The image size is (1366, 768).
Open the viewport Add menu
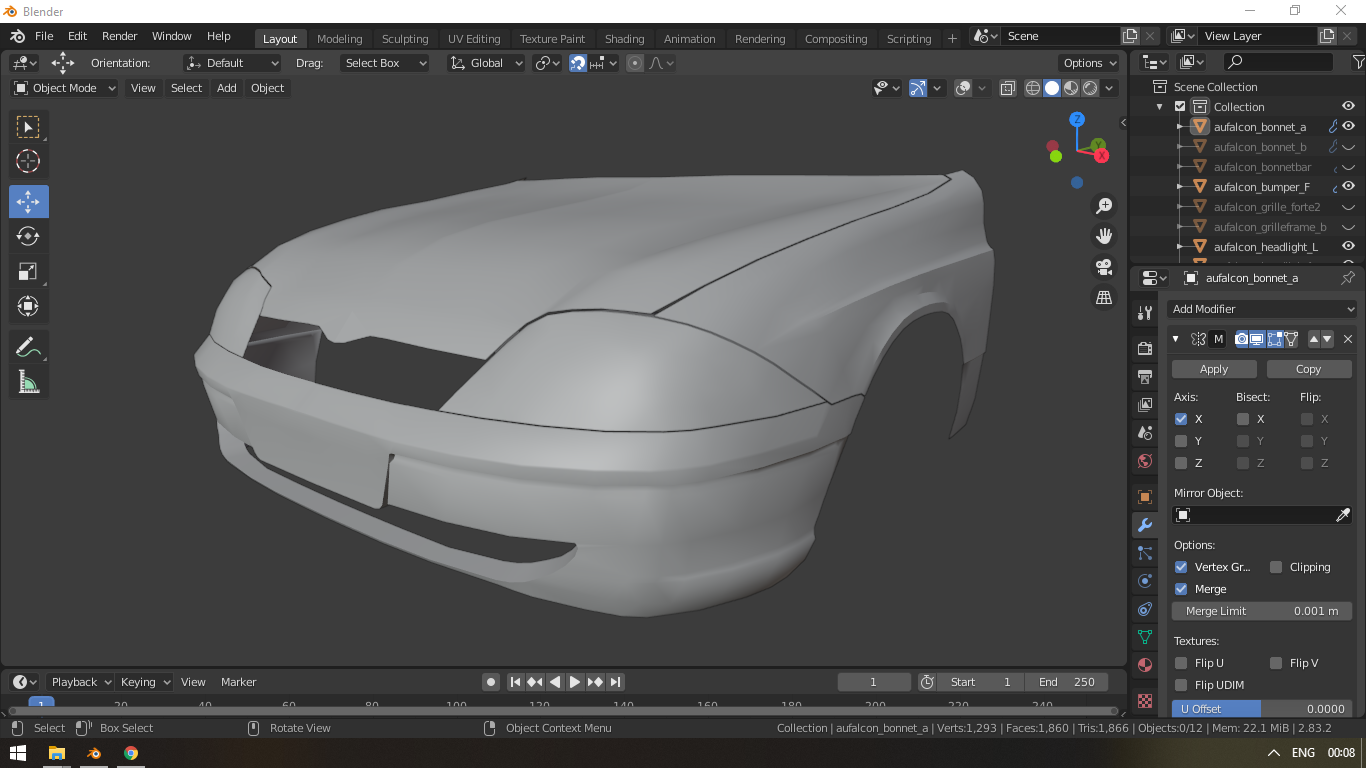click(227, 88)
